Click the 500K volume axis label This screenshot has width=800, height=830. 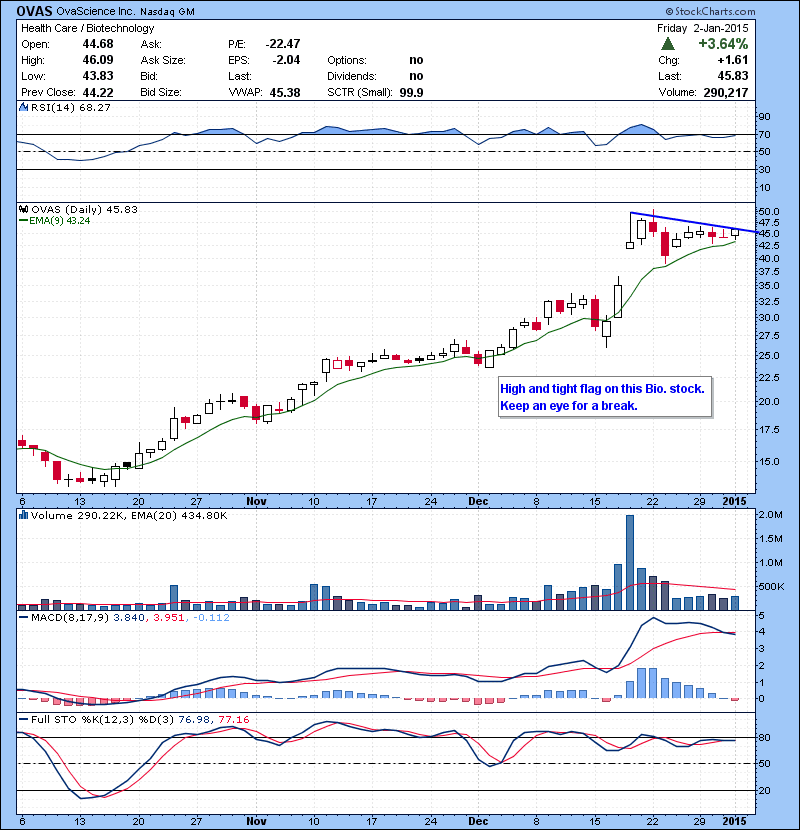(771, 587)
